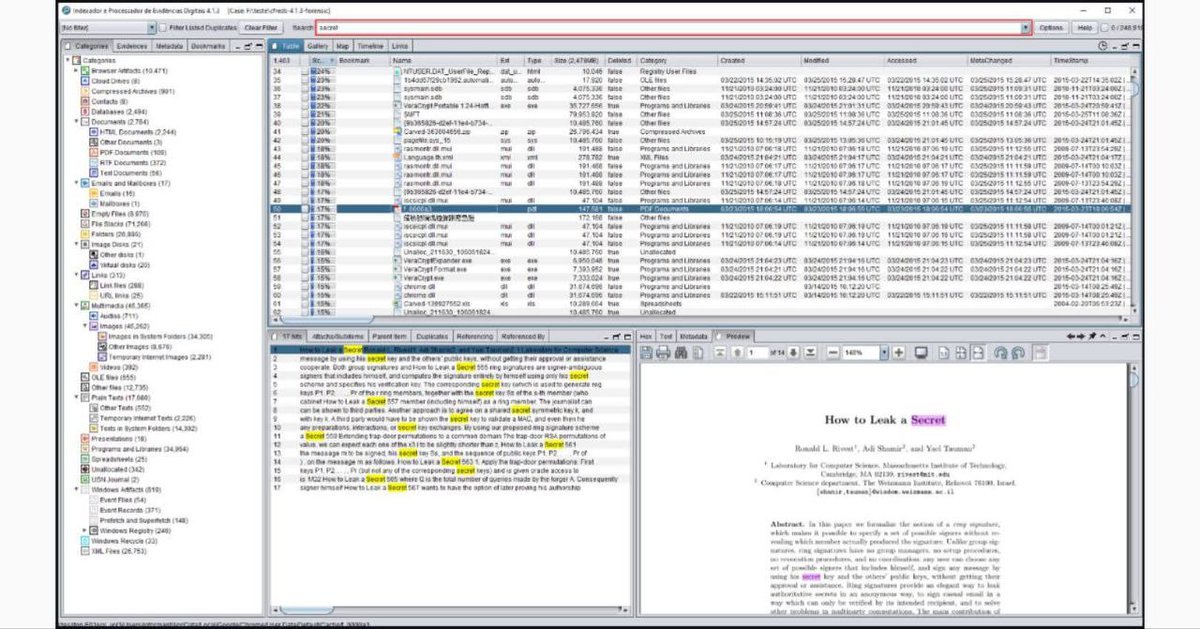Image resolution: width=1200 pixels, height=629 pixels.
Task: Toggle the Filter Listed Duplicates checkbox
Action: [x=163, y=28]
